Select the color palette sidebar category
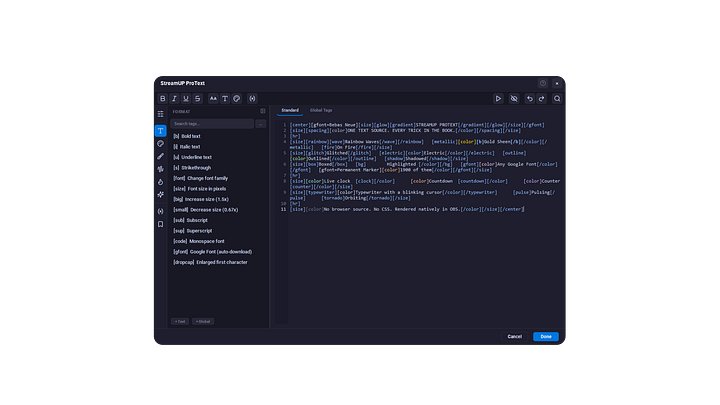 pyautogui.click(x=160, y=144)
